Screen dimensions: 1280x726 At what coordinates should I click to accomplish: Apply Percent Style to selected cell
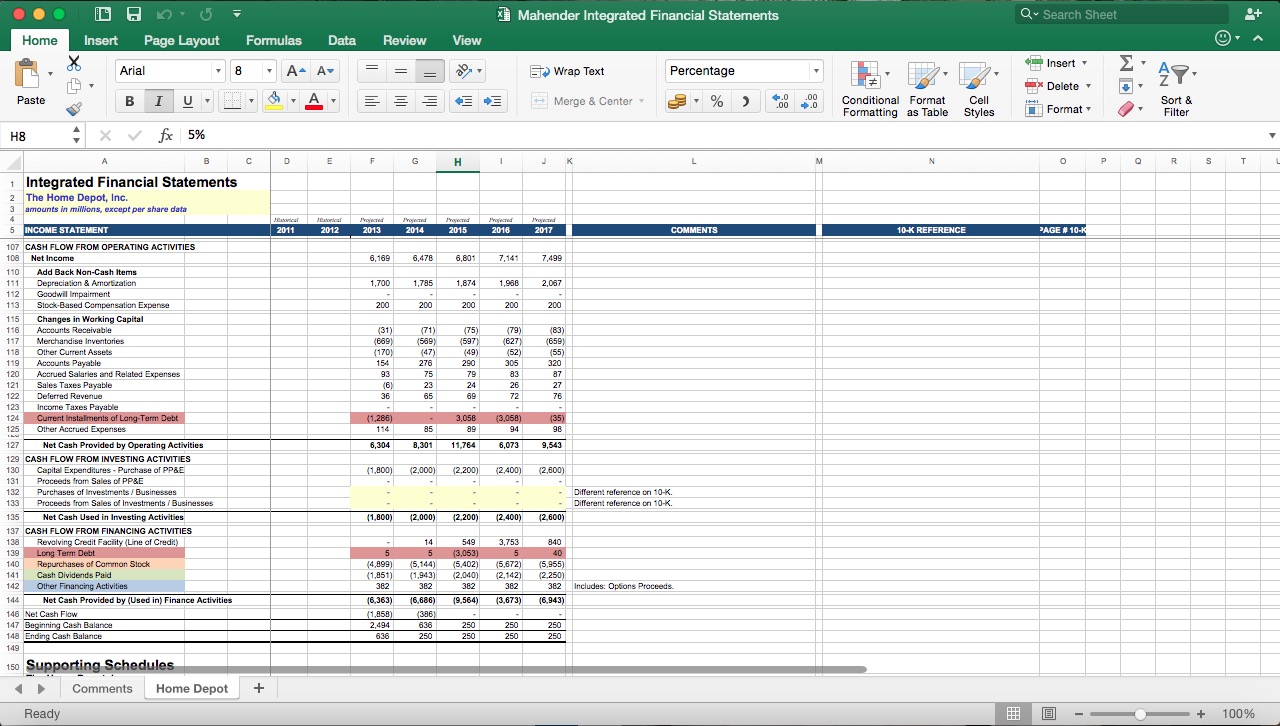pos(716,101)
